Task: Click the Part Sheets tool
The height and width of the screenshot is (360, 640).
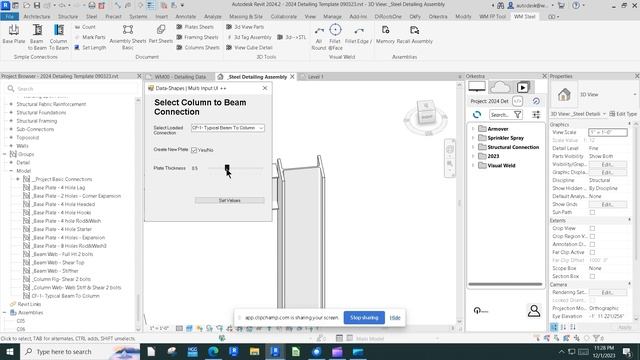Action: [161, 34]
